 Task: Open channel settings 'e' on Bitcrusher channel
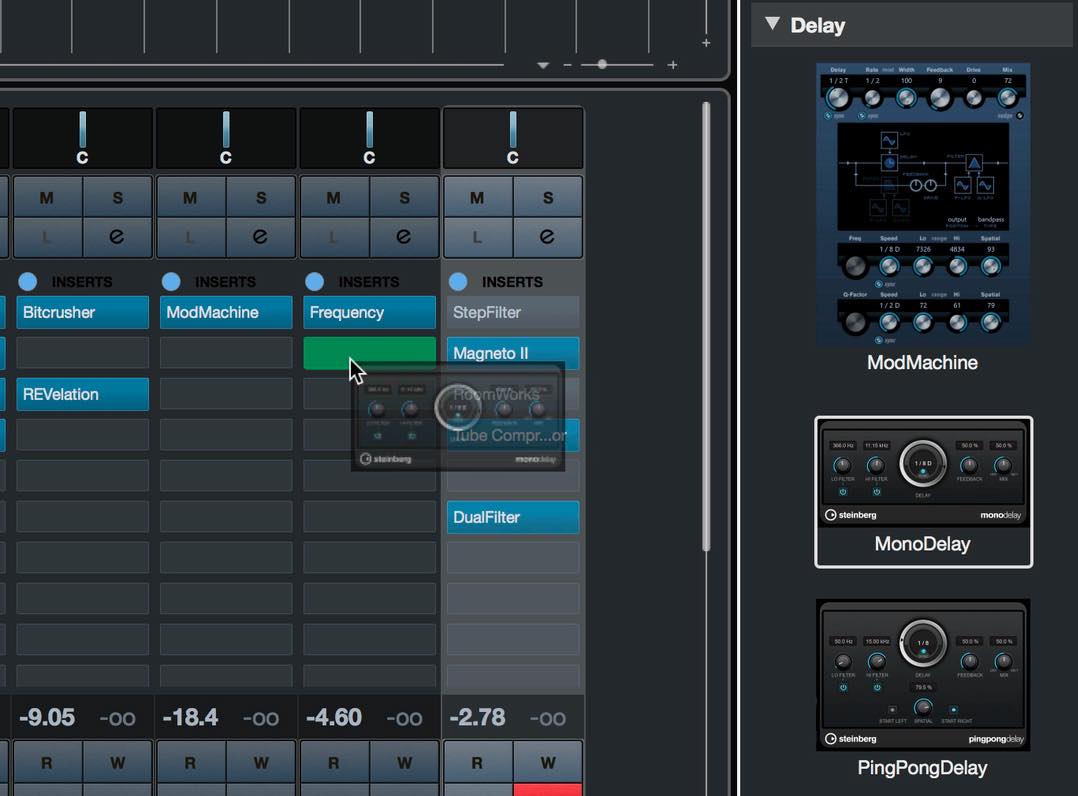[x=117, y=236]
